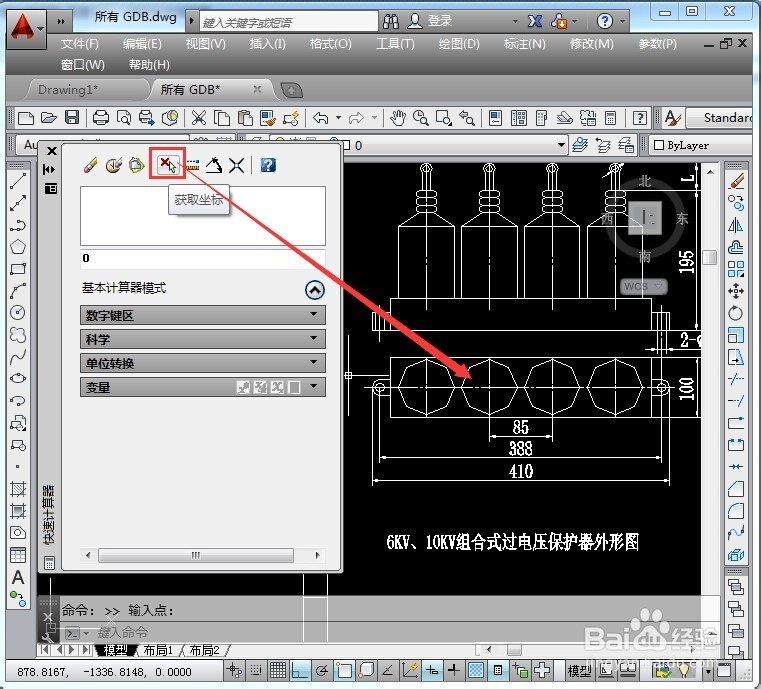Toggle Quick Properties in status bar
The width and height of the screenshot is (761, 689).
[497, 671]
